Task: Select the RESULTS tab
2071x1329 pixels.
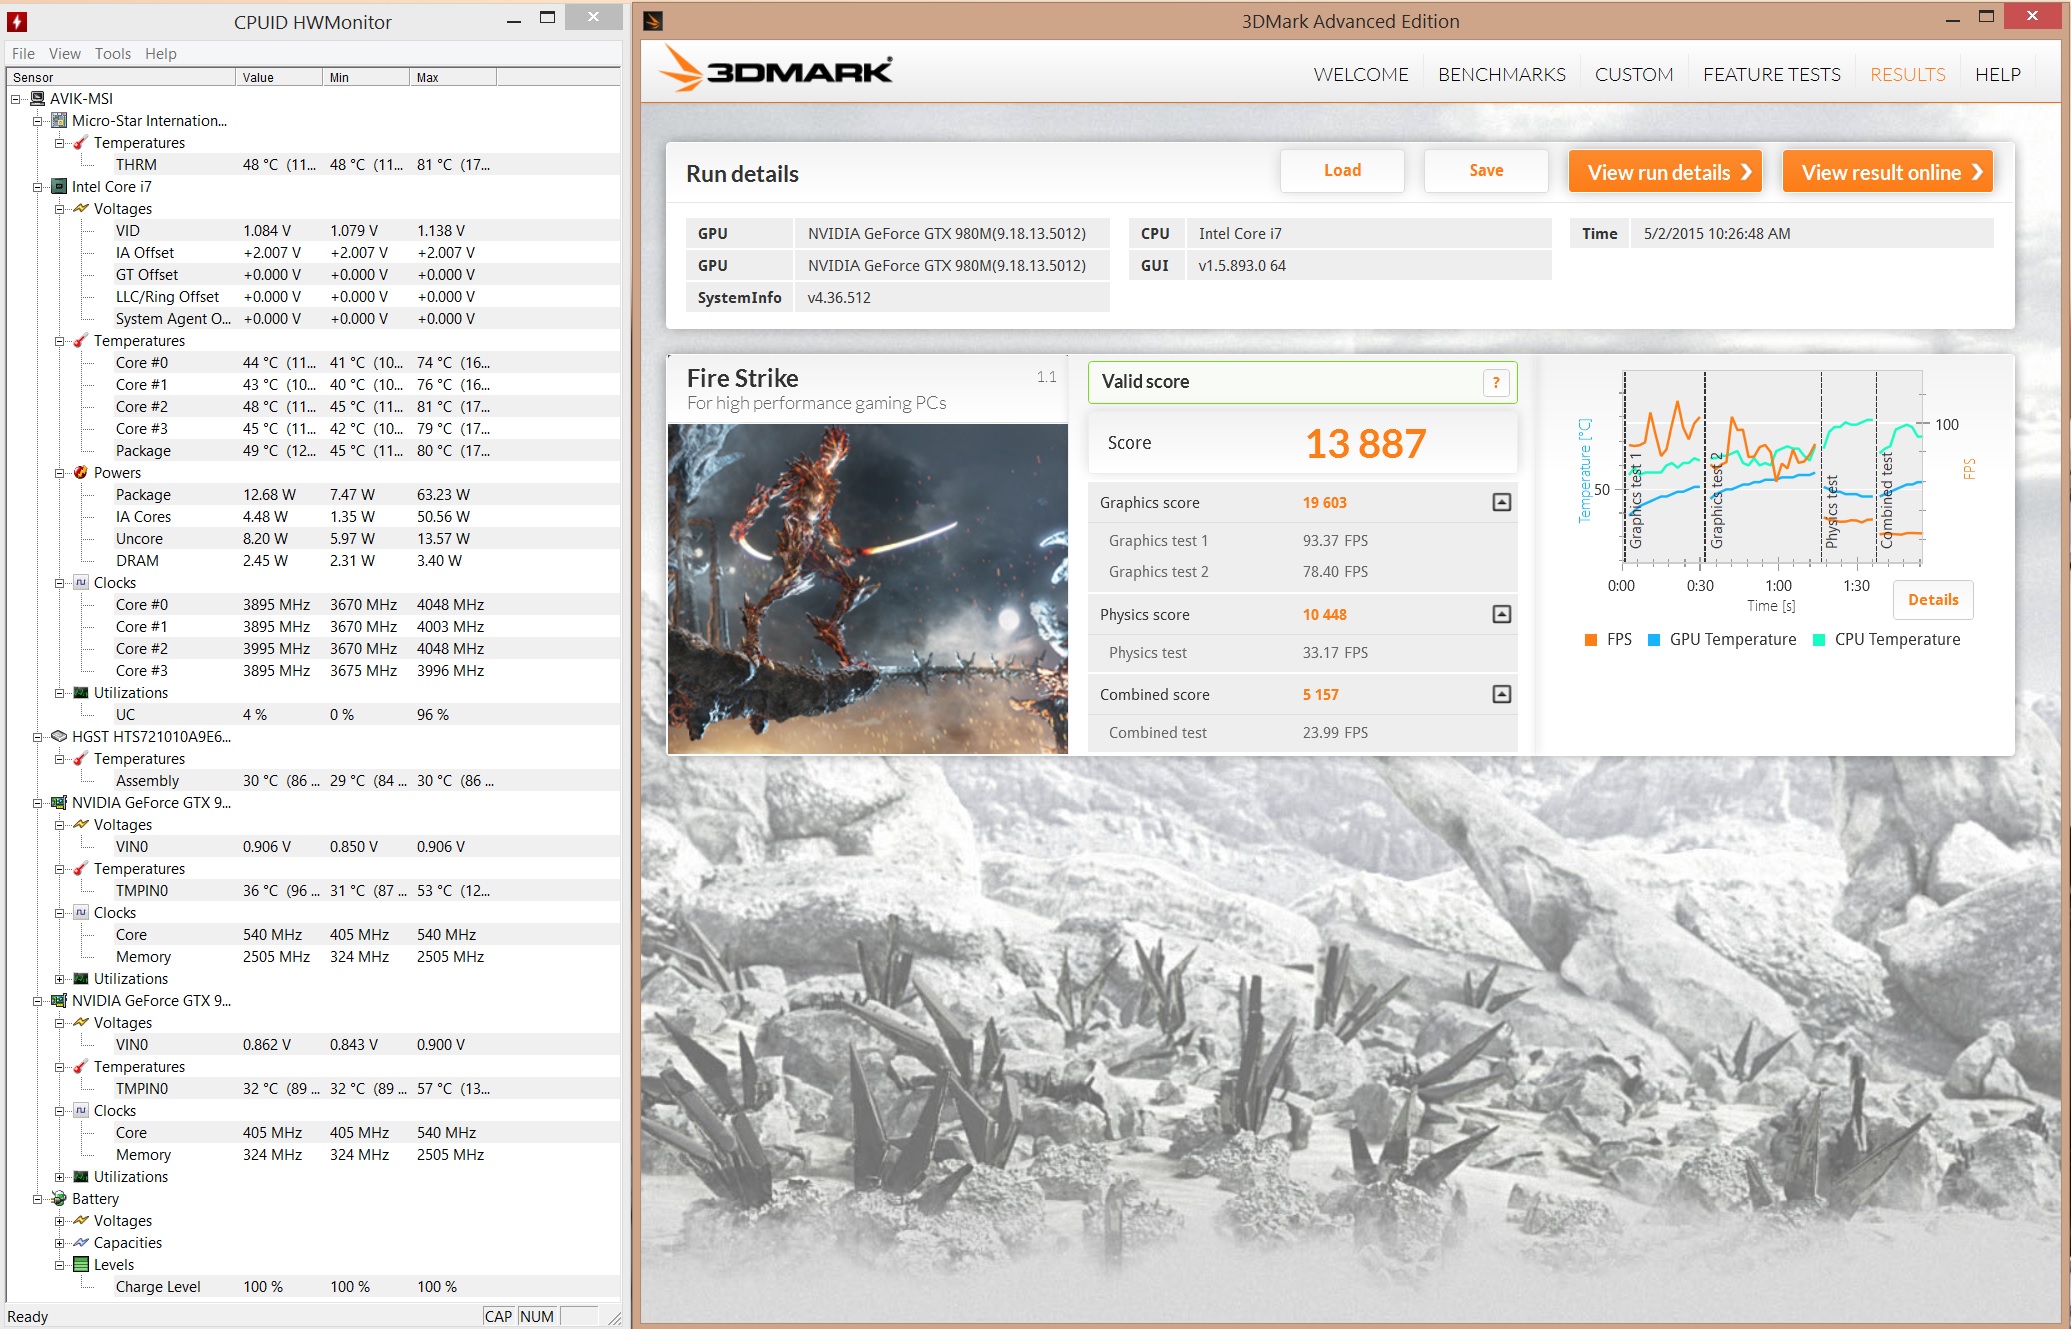Action: [x=1907, y=74]
